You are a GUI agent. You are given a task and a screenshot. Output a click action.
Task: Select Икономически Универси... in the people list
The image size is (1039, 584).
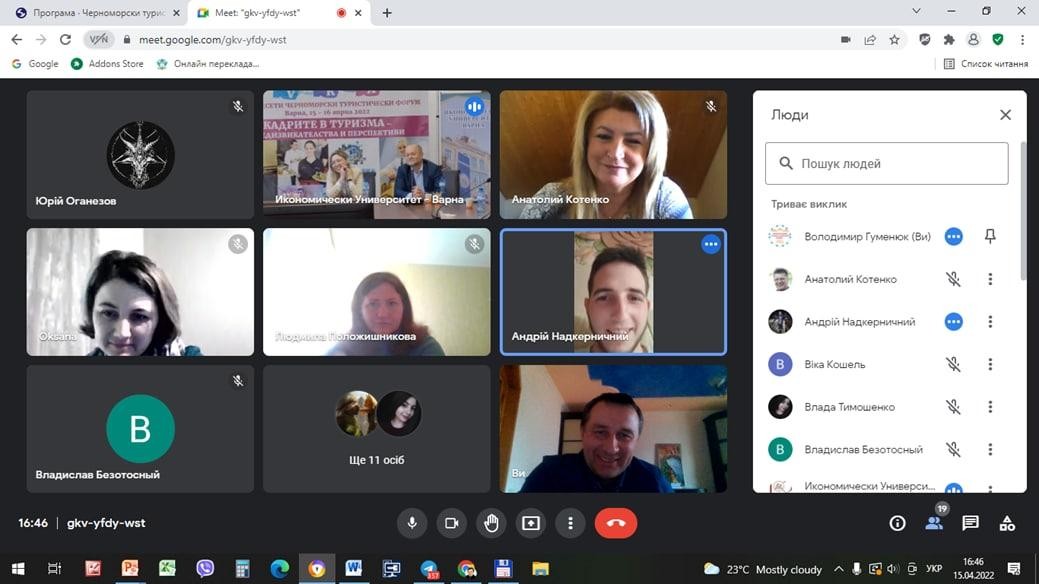[x=869, y=486]
